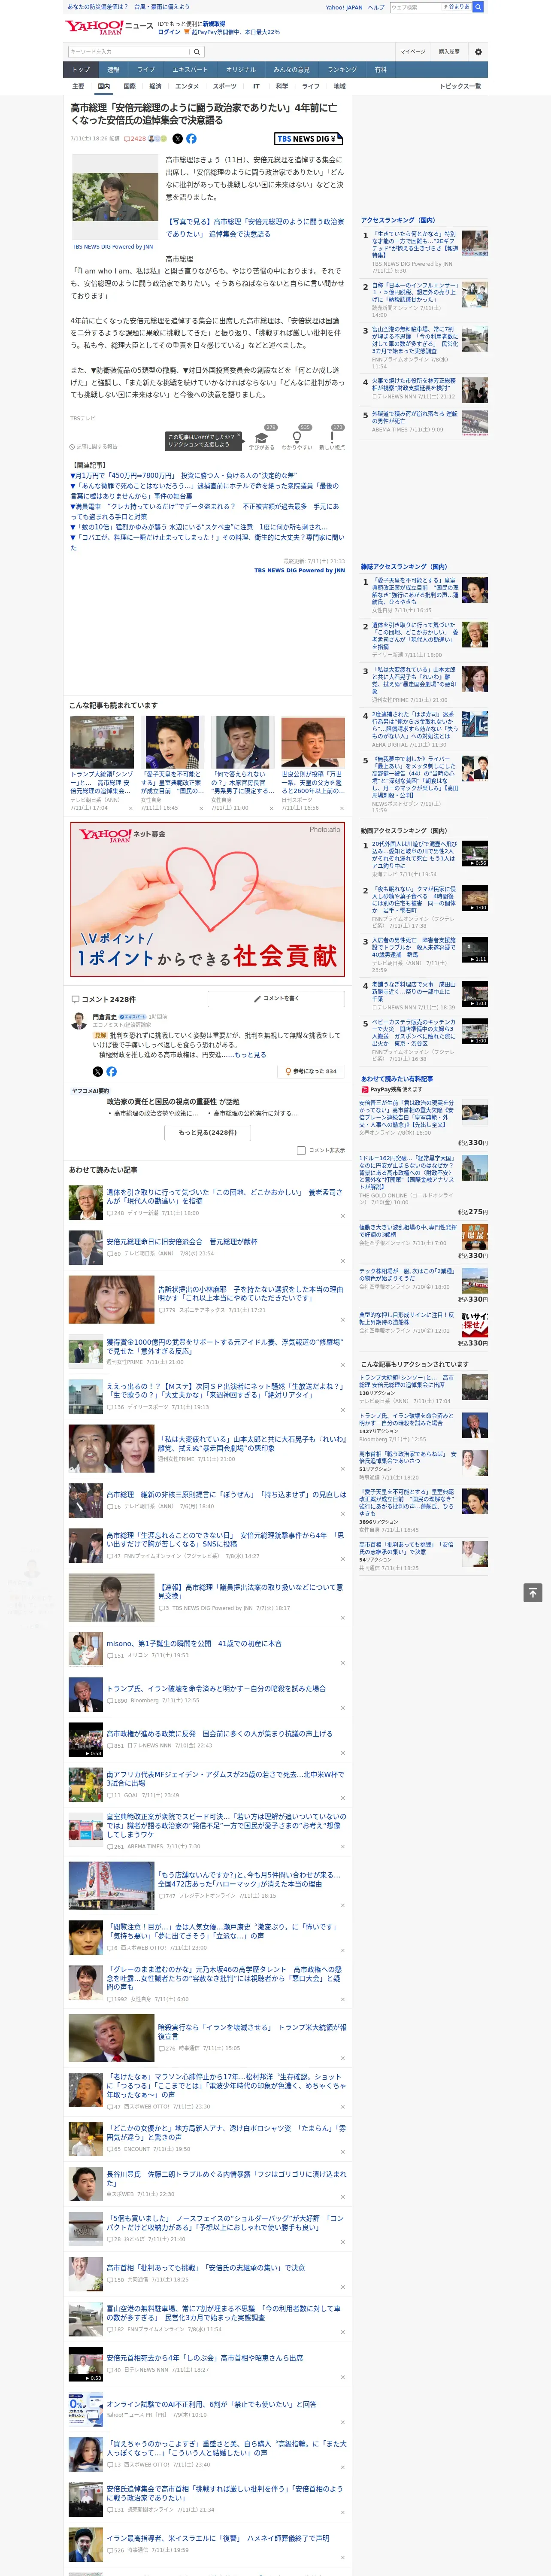551x2576 pixels.
Task: Click the ヘルプ link in header
Action: [x=376, y=7]
